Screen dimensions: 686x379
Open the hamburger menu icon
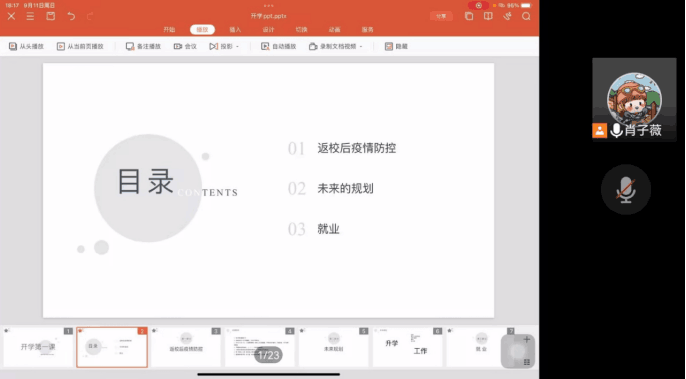tap(30, 16)
